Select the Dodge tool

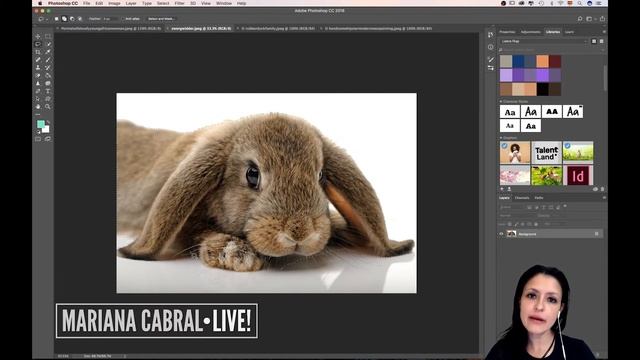pos(48,83)
